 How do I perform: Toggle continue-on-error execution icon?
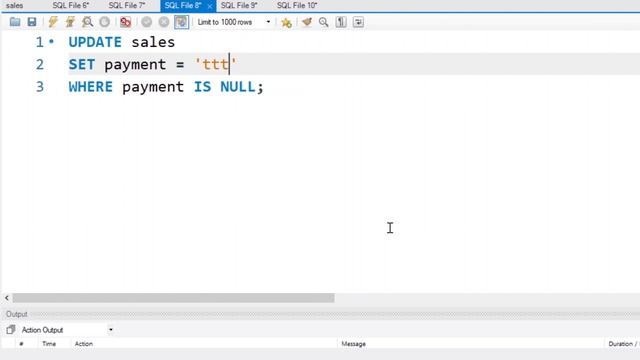(x=125, y=22)
